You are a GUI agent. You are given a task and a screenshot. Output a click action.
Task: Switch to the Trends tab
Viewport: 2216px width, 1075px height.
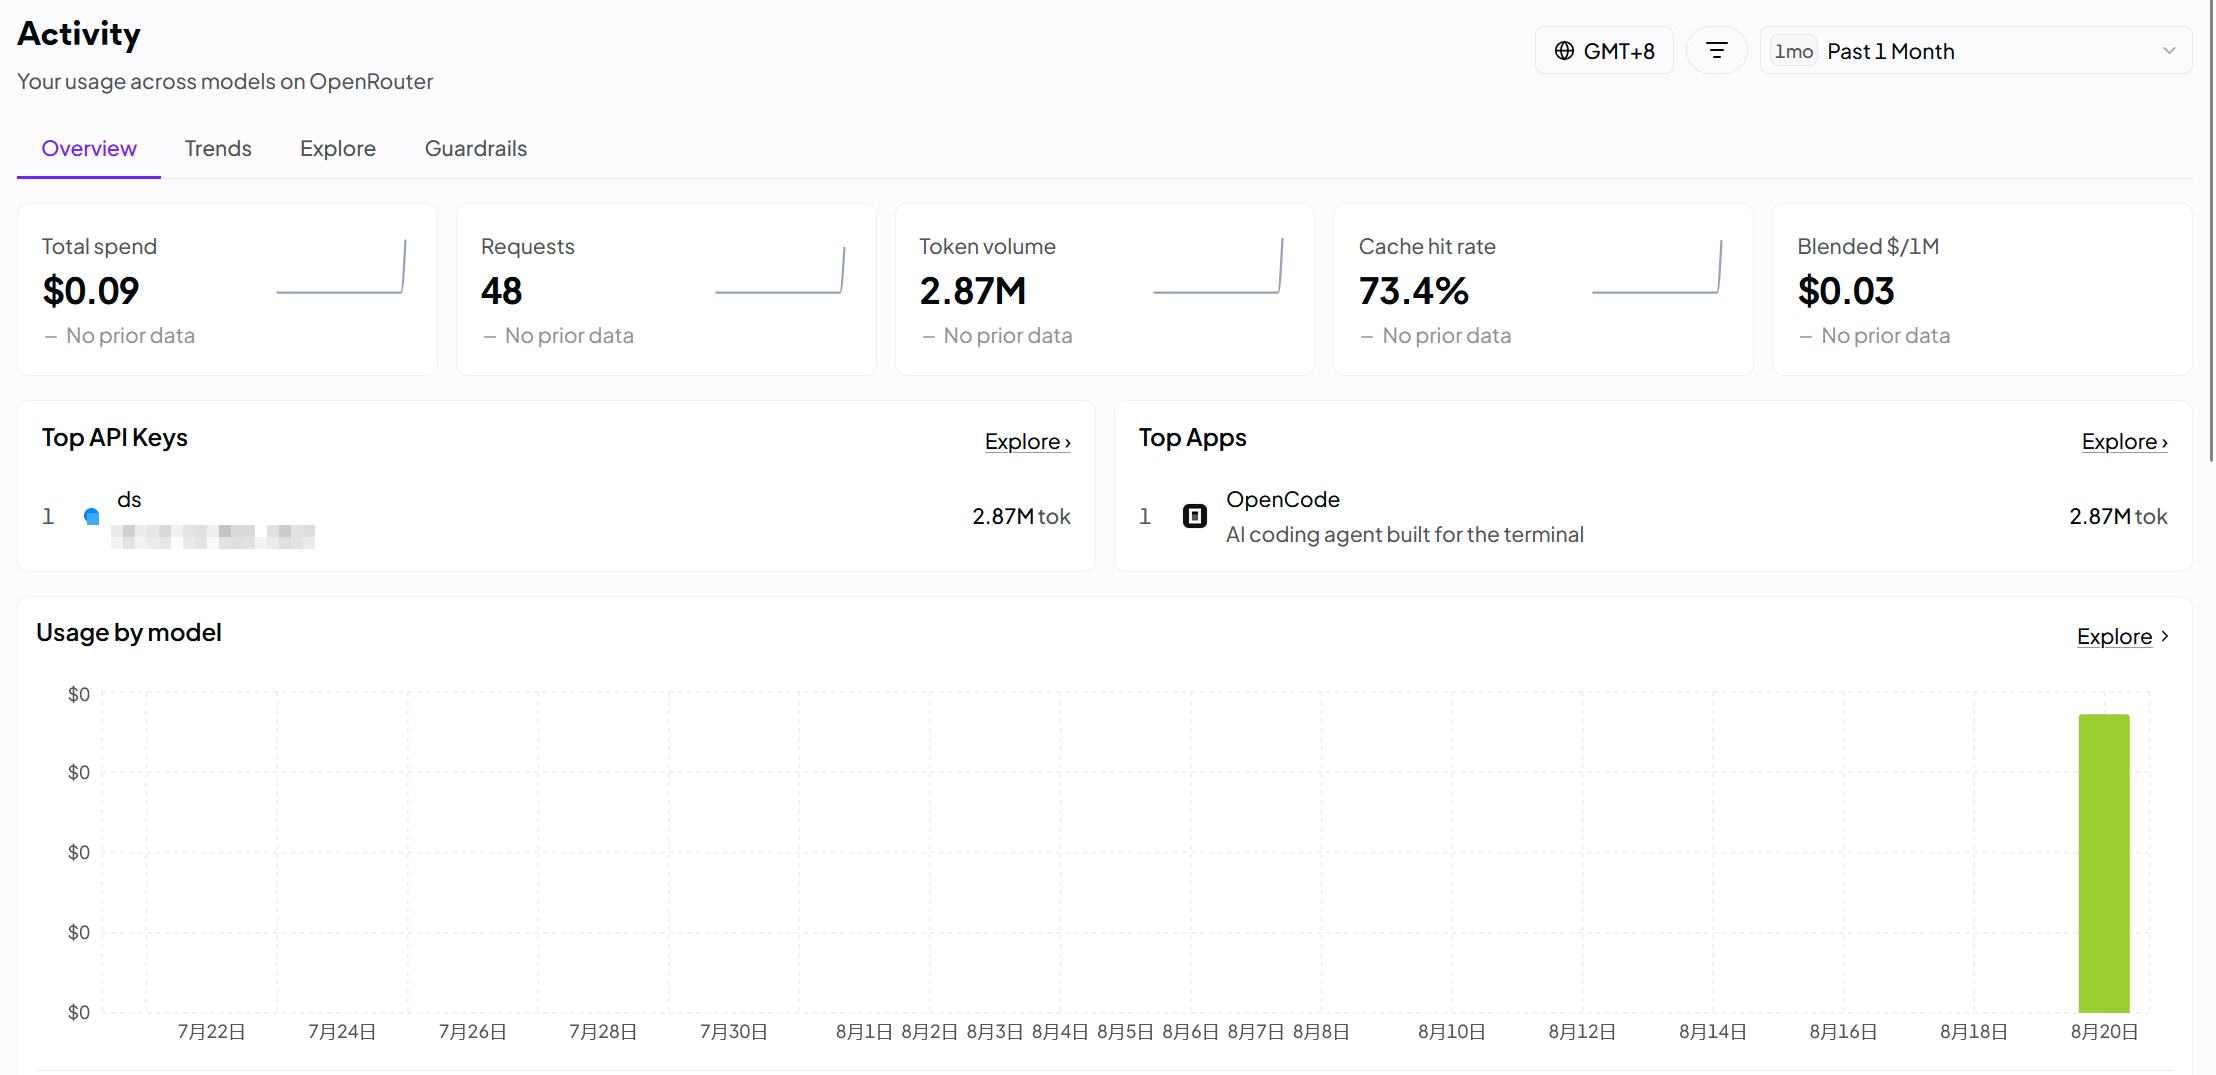(218, 149)
